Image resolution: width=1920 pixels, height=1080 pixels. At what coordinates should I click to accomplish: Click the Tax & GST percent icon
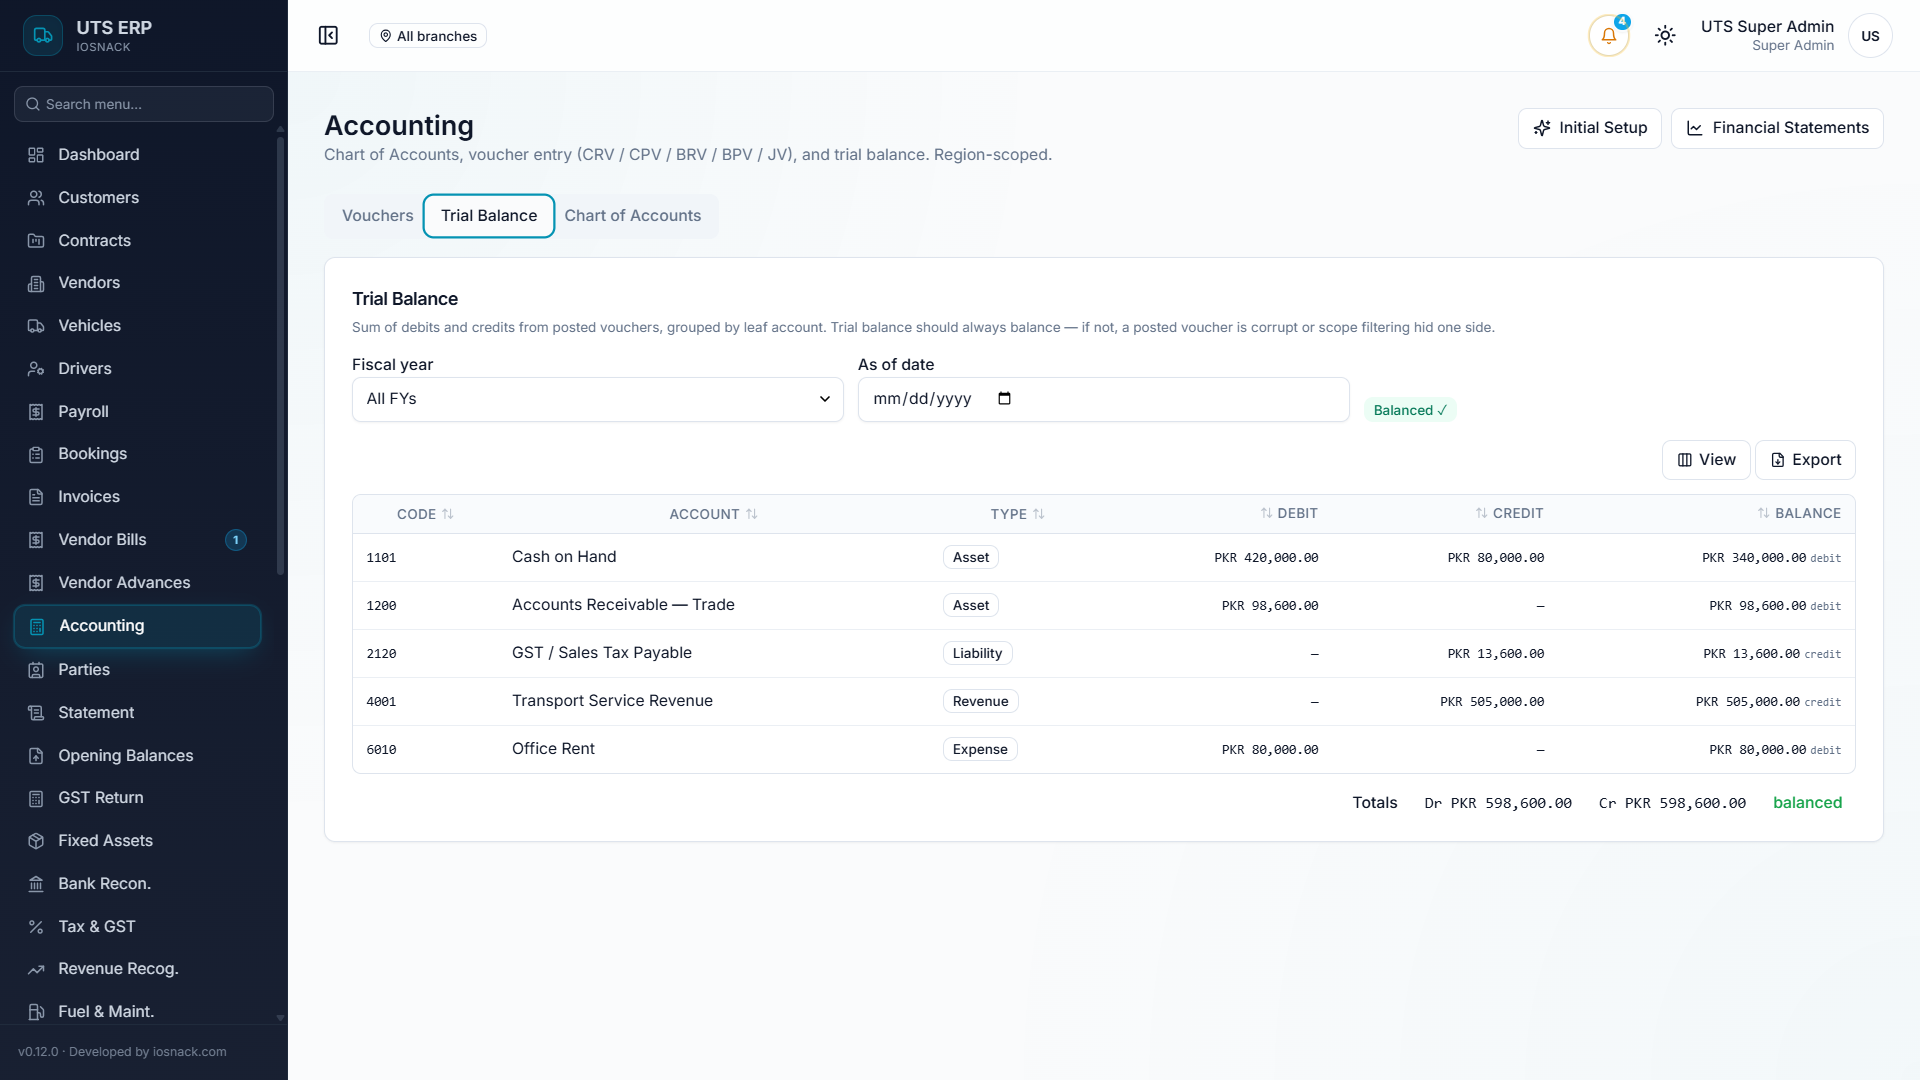click(x=36, y=927)
